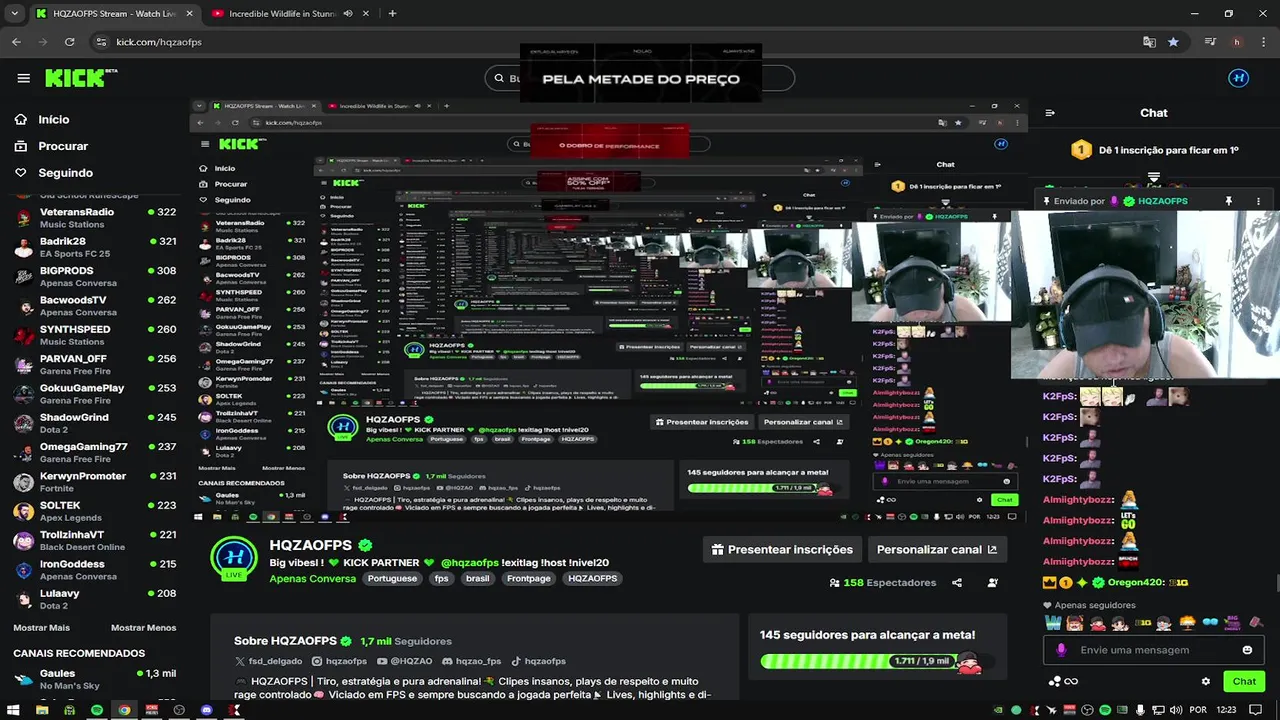Screen dimensions: 1280x720
Task: Select the brasil tag
Action: coord(477,578)
